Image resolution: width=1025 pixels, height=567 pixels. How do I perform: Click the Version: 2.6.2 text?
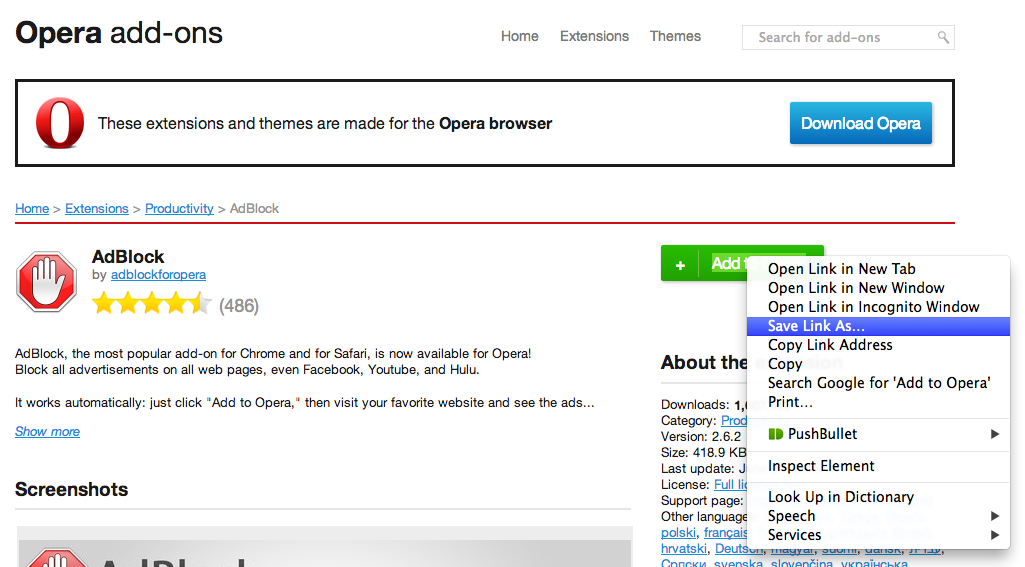pos(701,436)
